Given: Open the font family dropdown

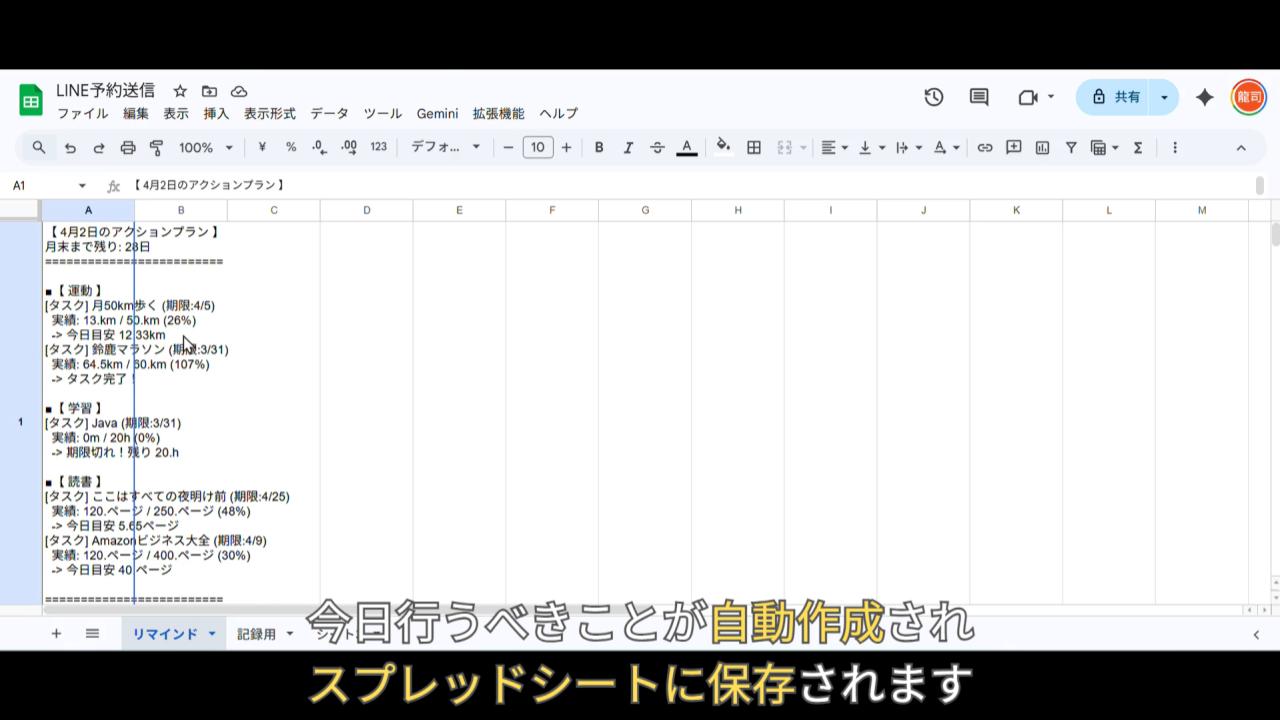Looking at the screenshot, I should point(445,148).
